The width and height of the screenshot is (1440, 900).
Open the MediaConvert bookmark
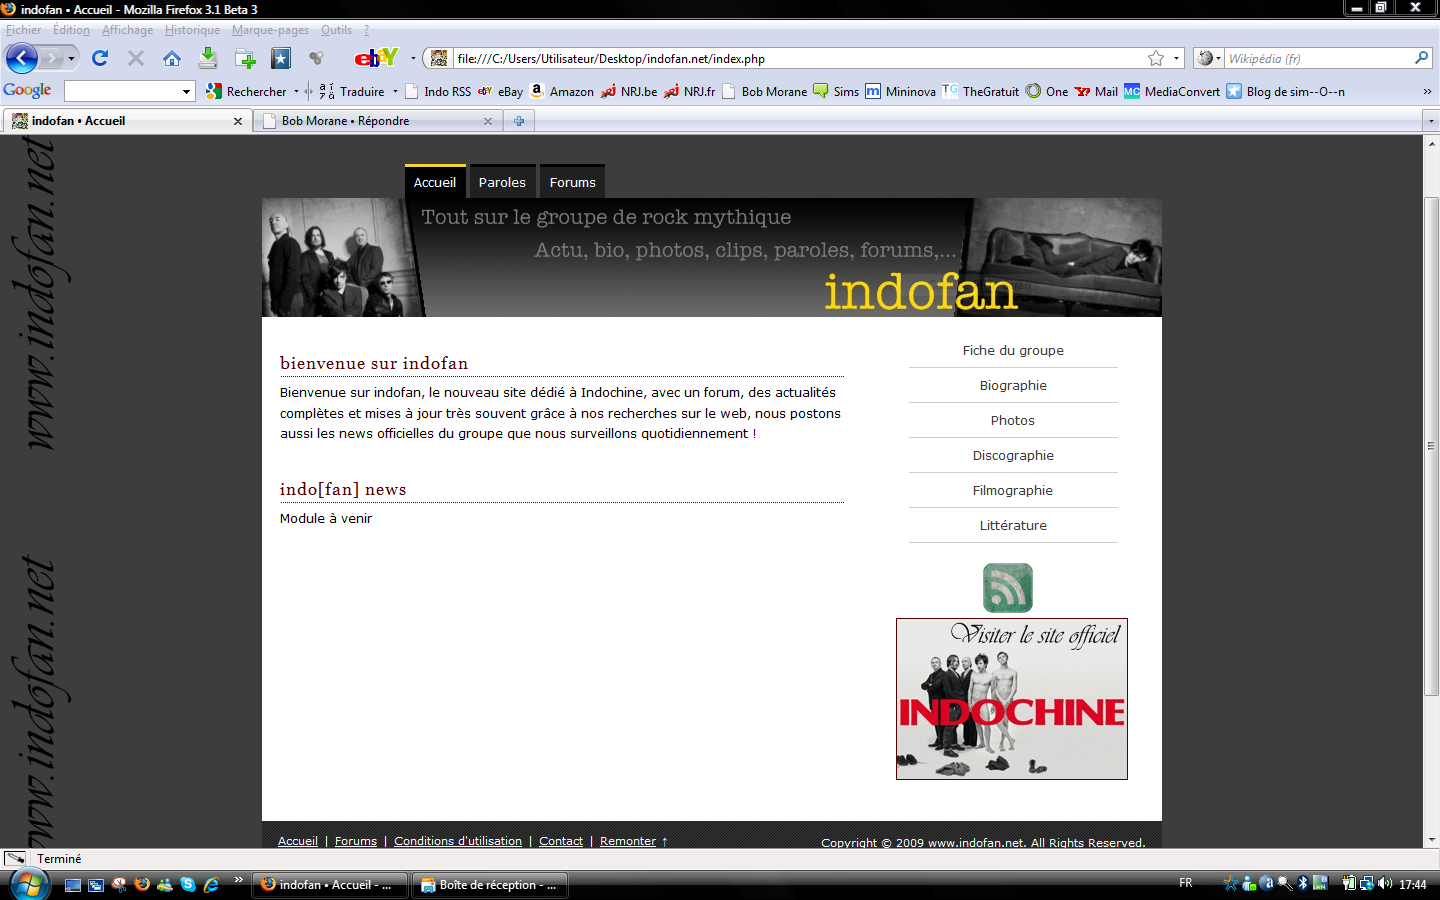coord(1172,91)
